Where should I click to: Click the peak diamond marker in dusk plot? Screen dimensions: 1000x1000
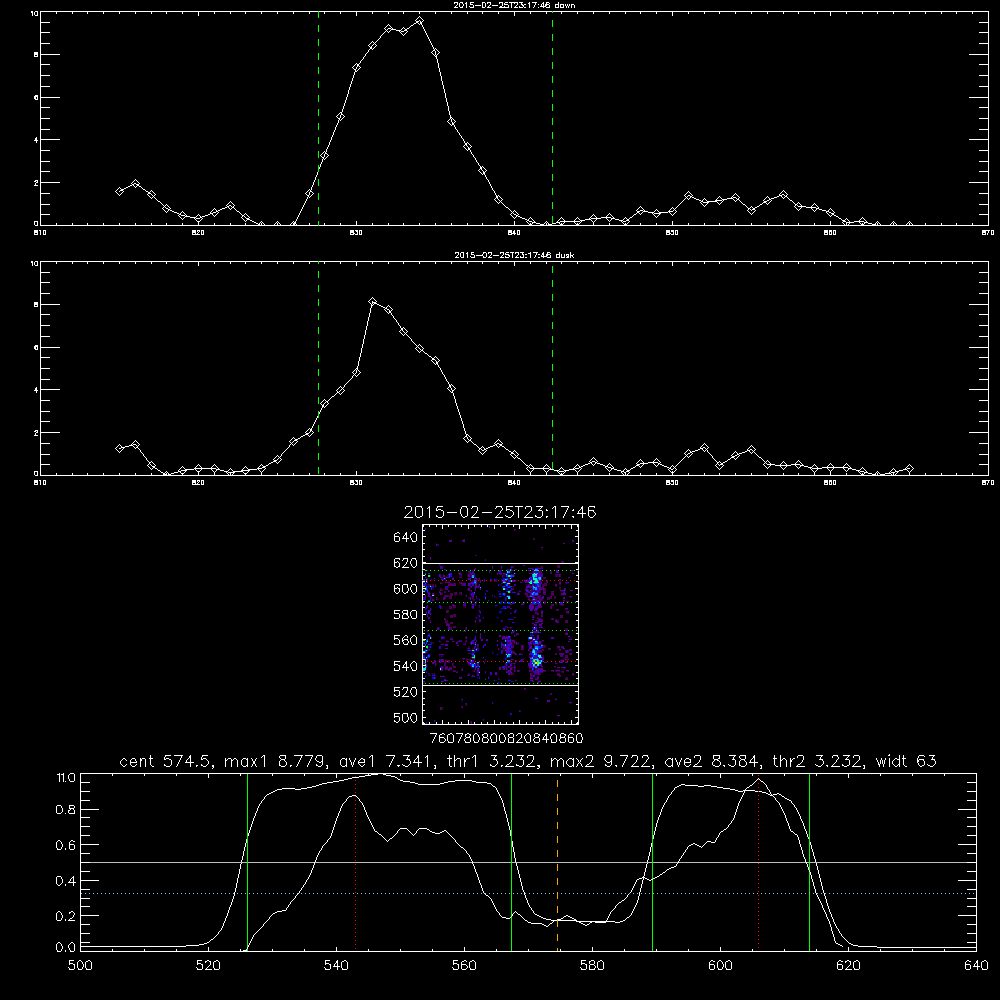coord(372,302)
